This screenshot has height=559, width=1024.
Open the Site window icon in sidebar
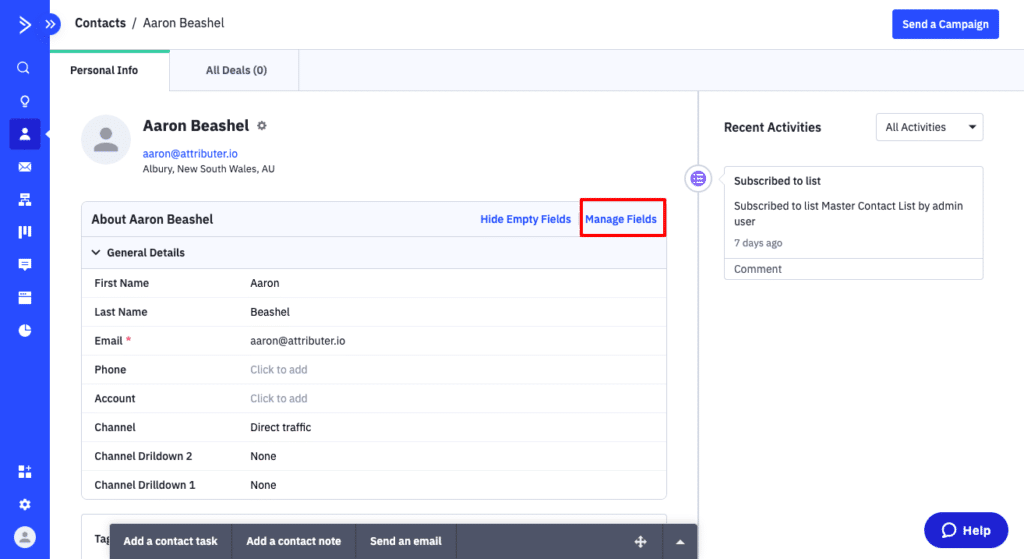(x=25, y=298)
